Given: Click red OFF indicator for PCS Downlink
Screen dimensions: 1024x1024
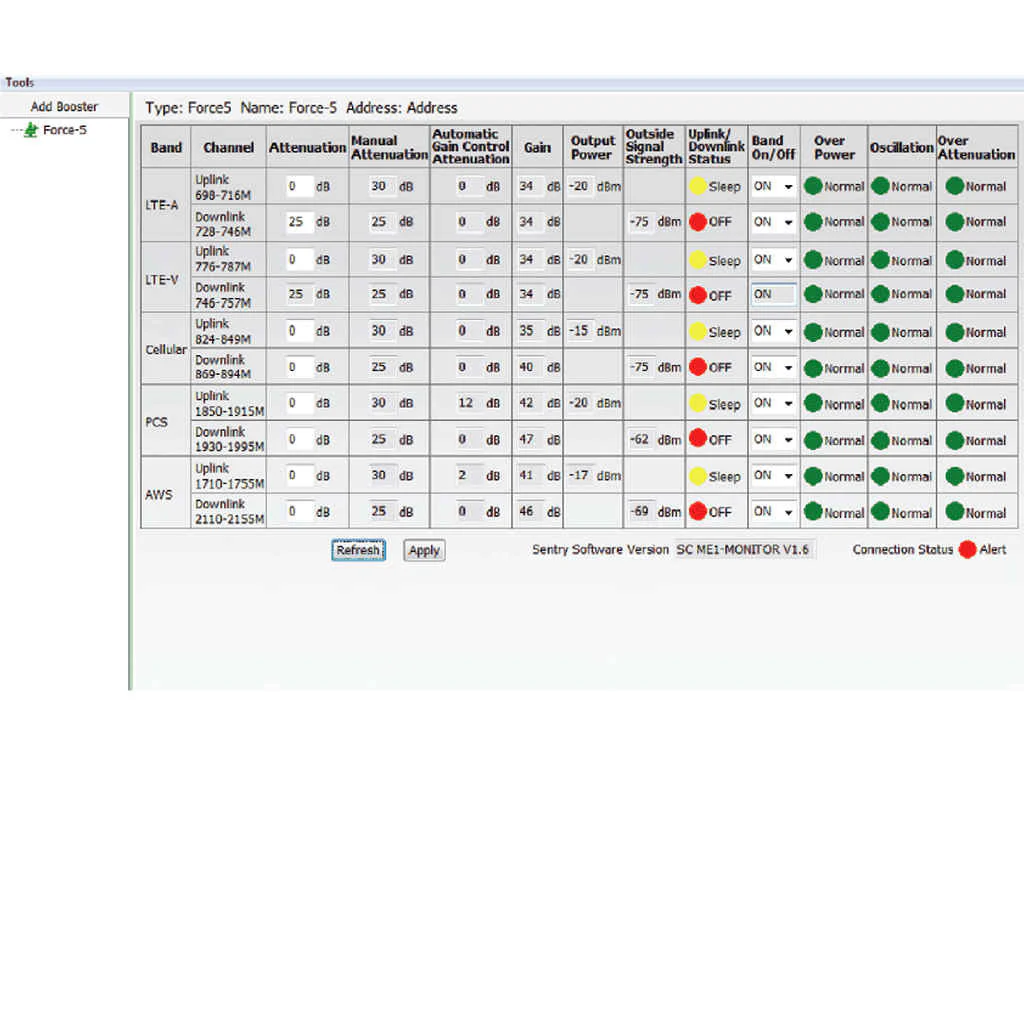Looking at the screenshot, I should 698,439.
